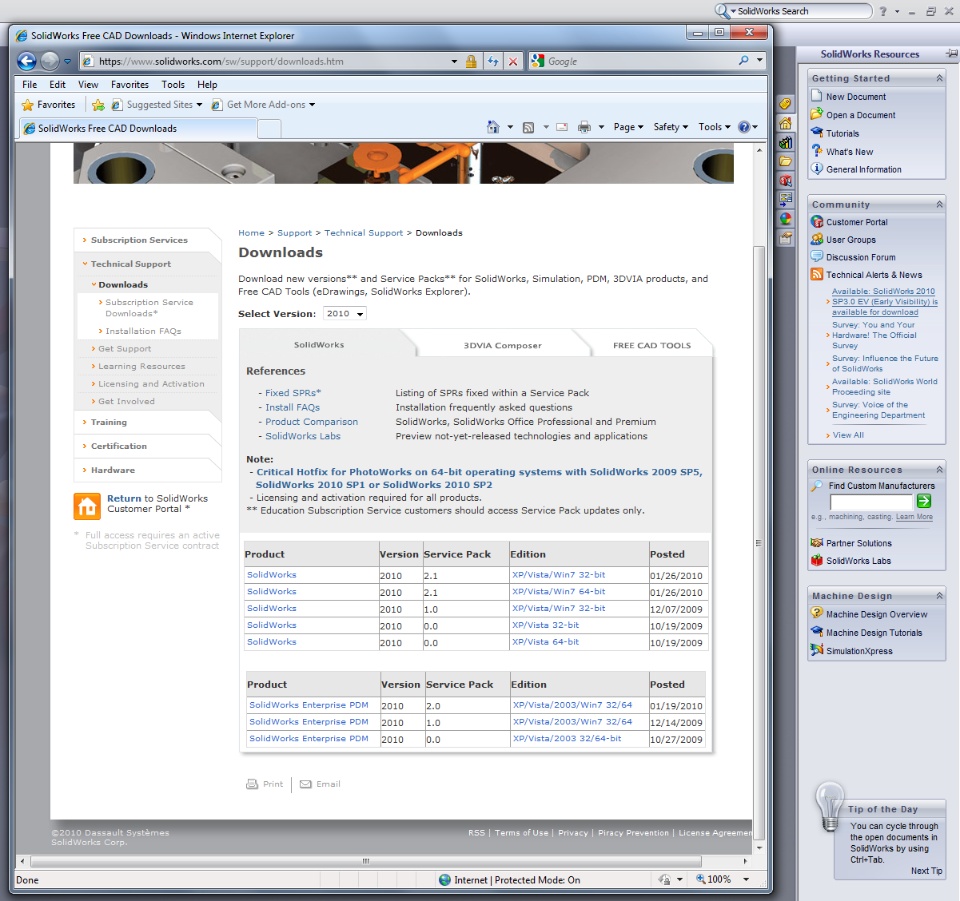Open the View Palette tab icon
Viewport: 960px width, 901px height.
[786, 200]
